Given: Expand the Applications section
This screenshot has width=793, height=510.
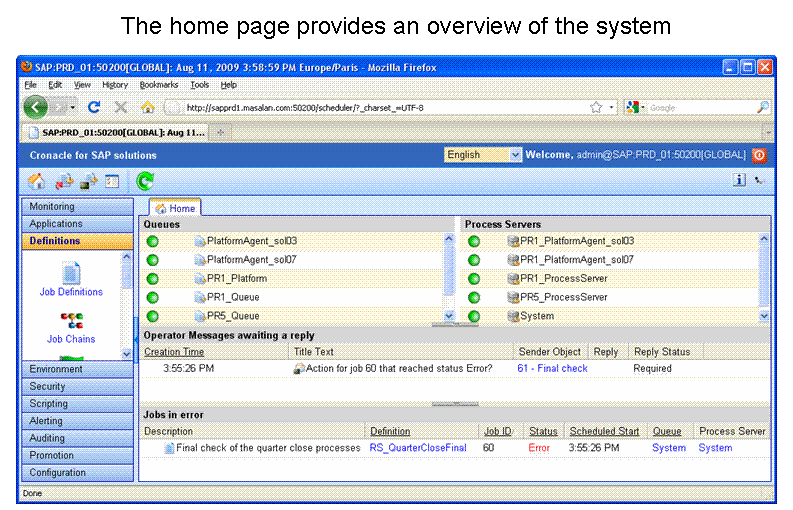Looking at the screenshot, I should [x=77, y=224].
